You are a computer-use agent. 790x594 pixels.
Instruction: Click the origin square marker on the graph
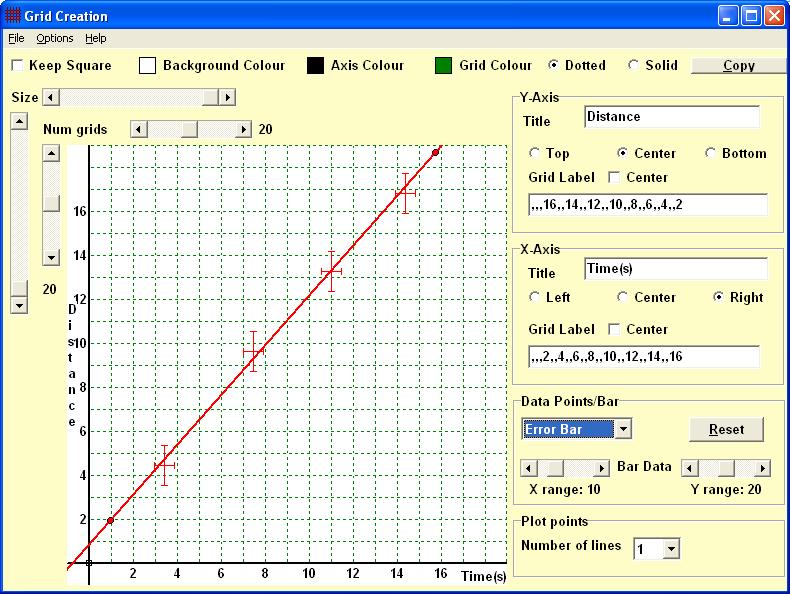coord(89,563)
